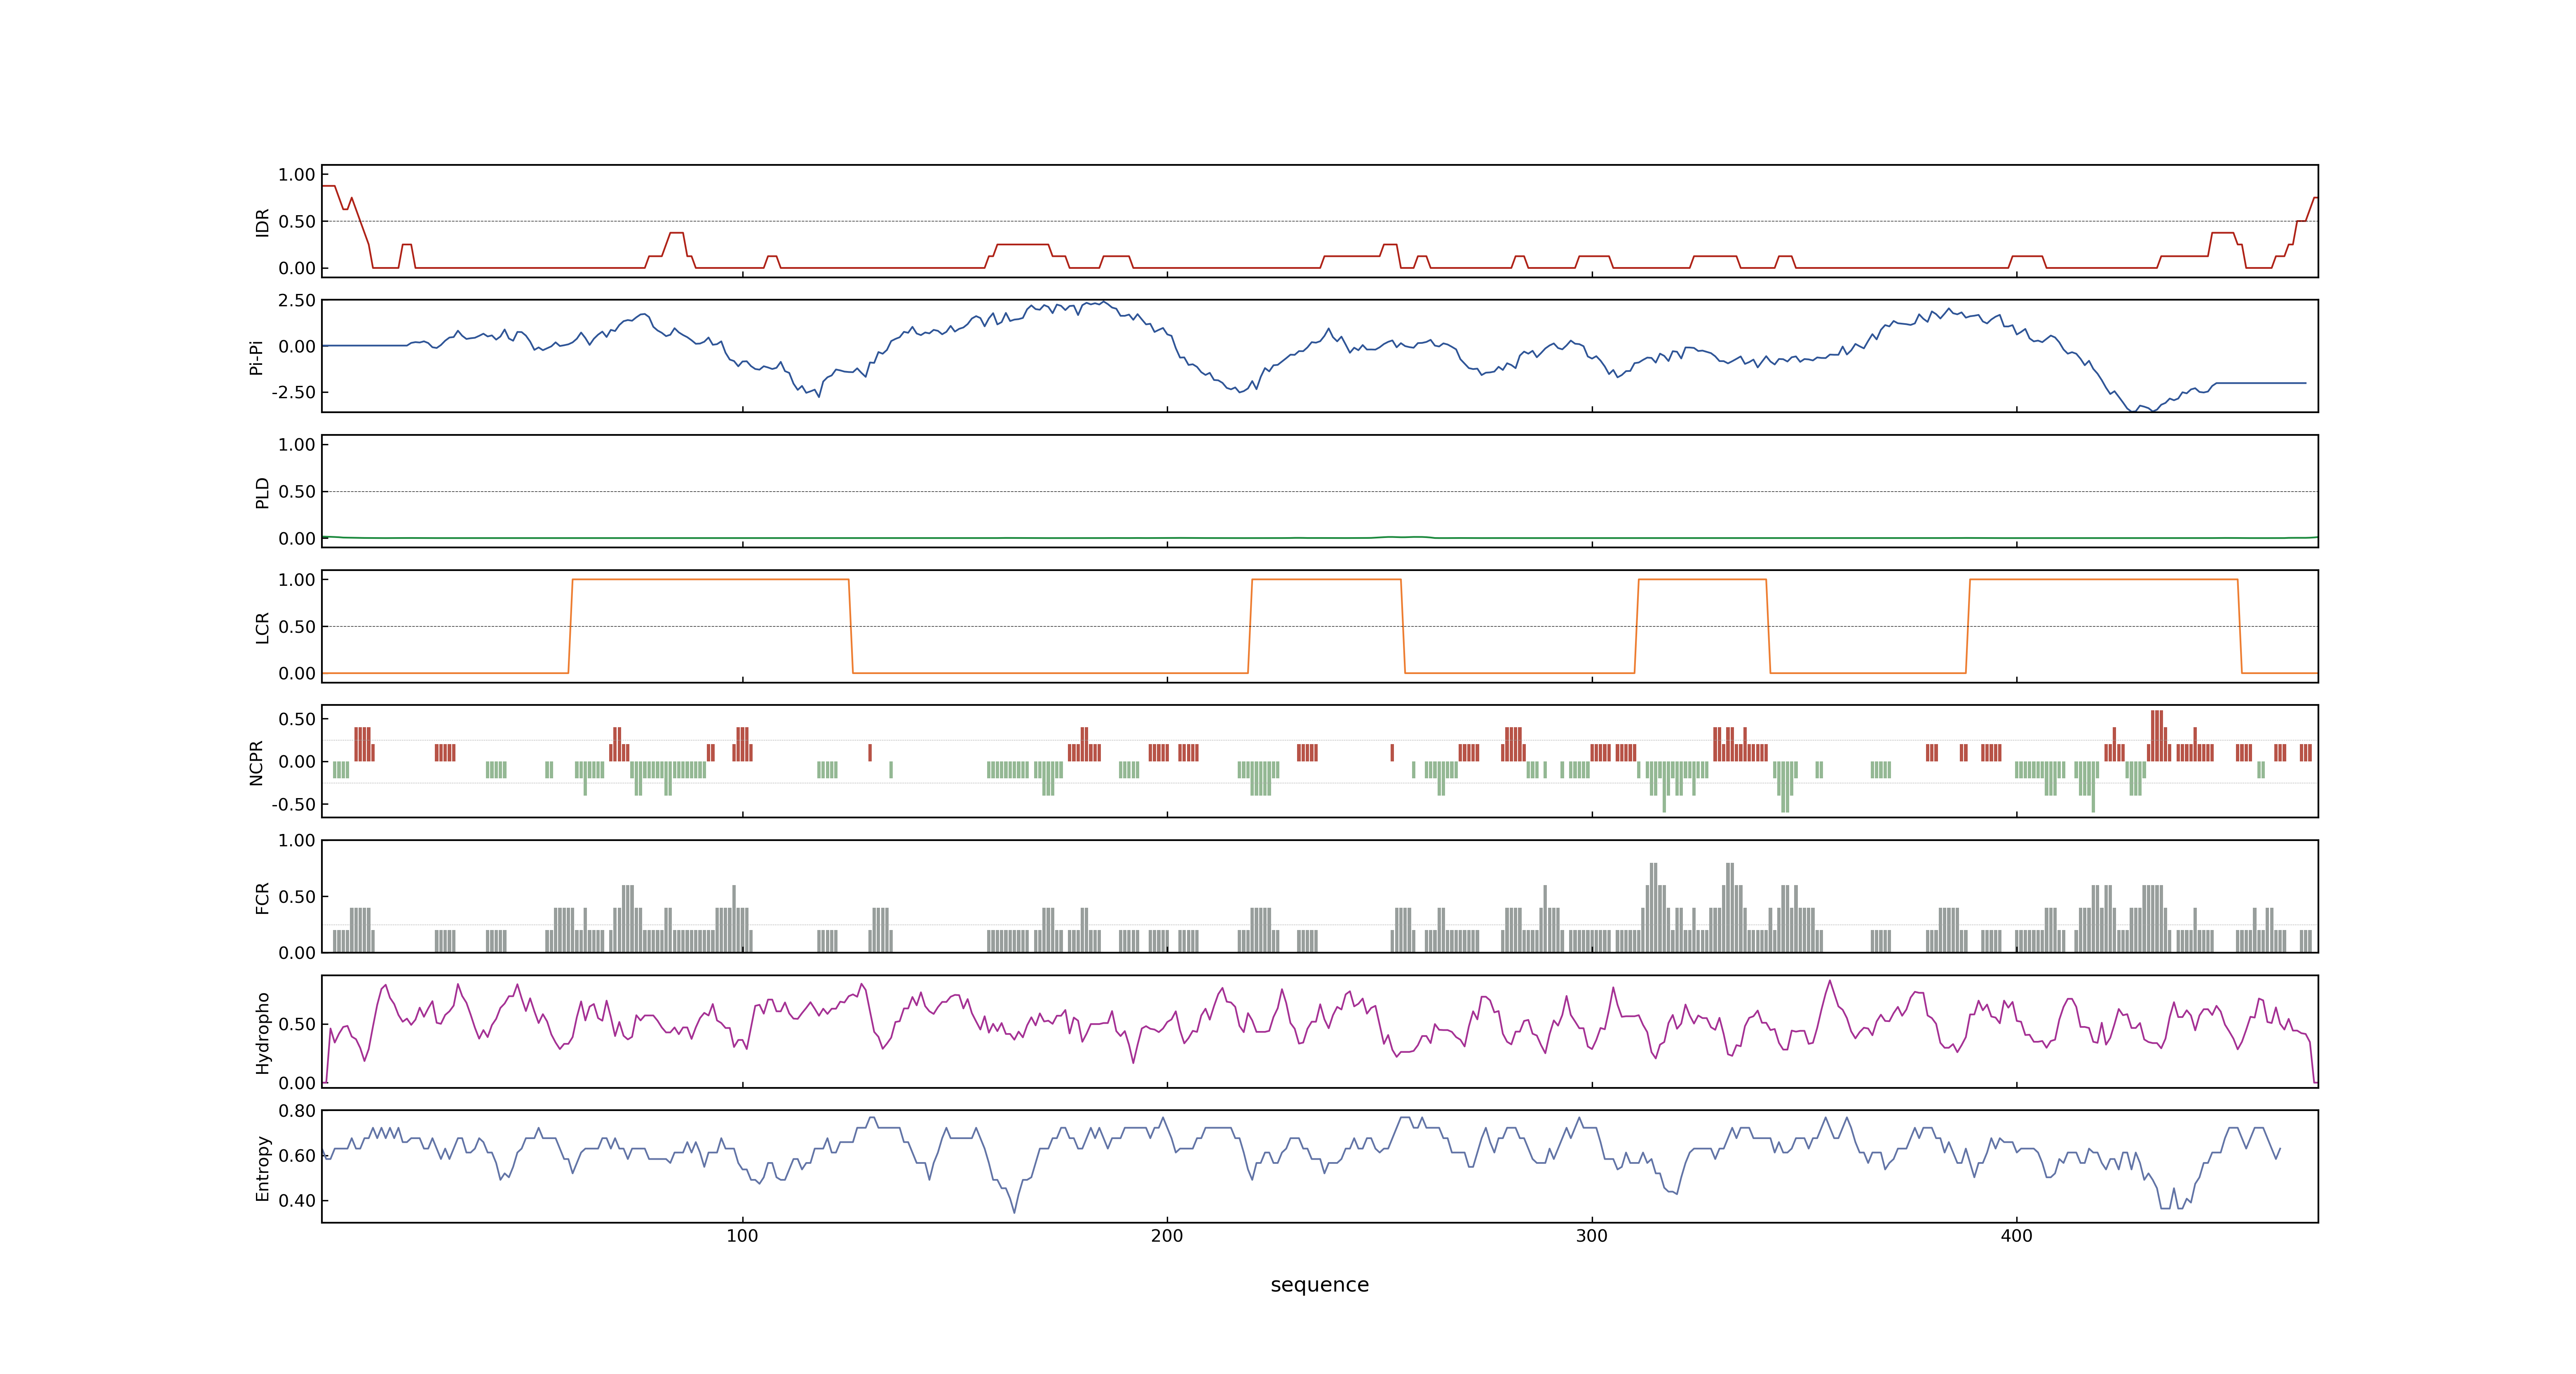Click the -2.50 tick on Pi-Pi axis
2576x1374 pixels.
click(293, 392)
